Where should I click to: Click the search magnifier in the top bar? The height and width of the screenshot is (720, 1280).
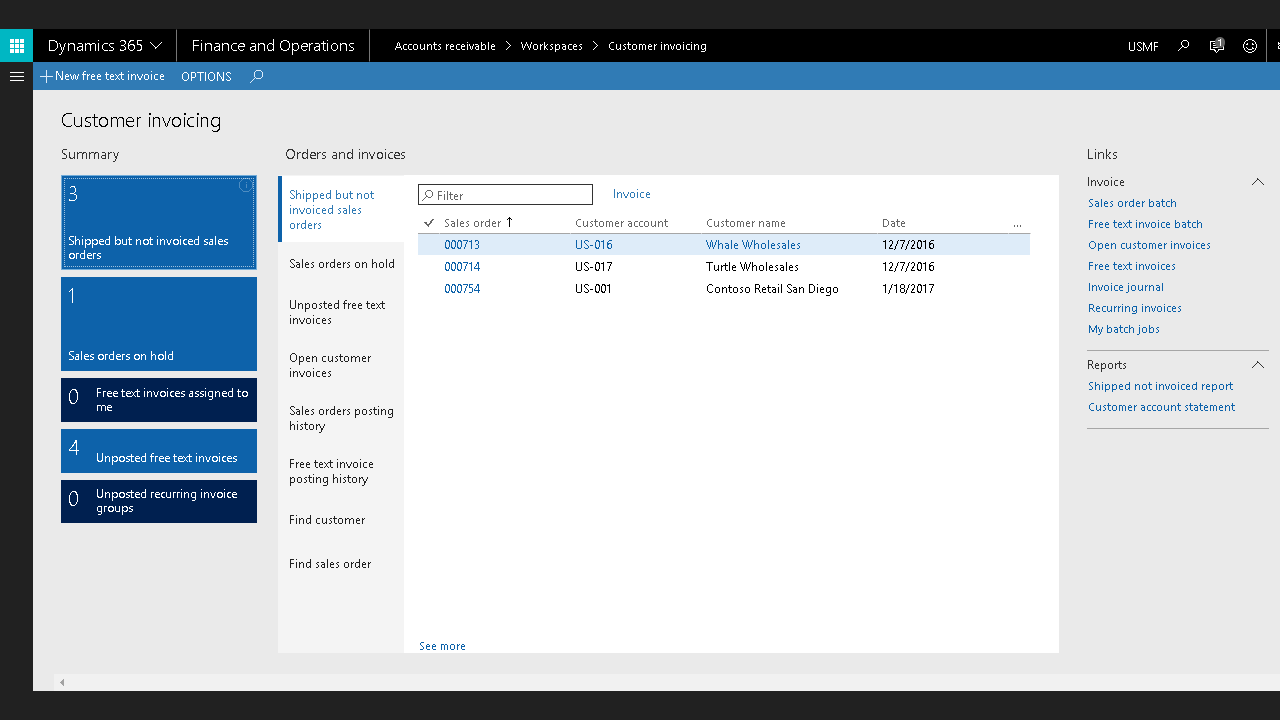(1184, 46)
